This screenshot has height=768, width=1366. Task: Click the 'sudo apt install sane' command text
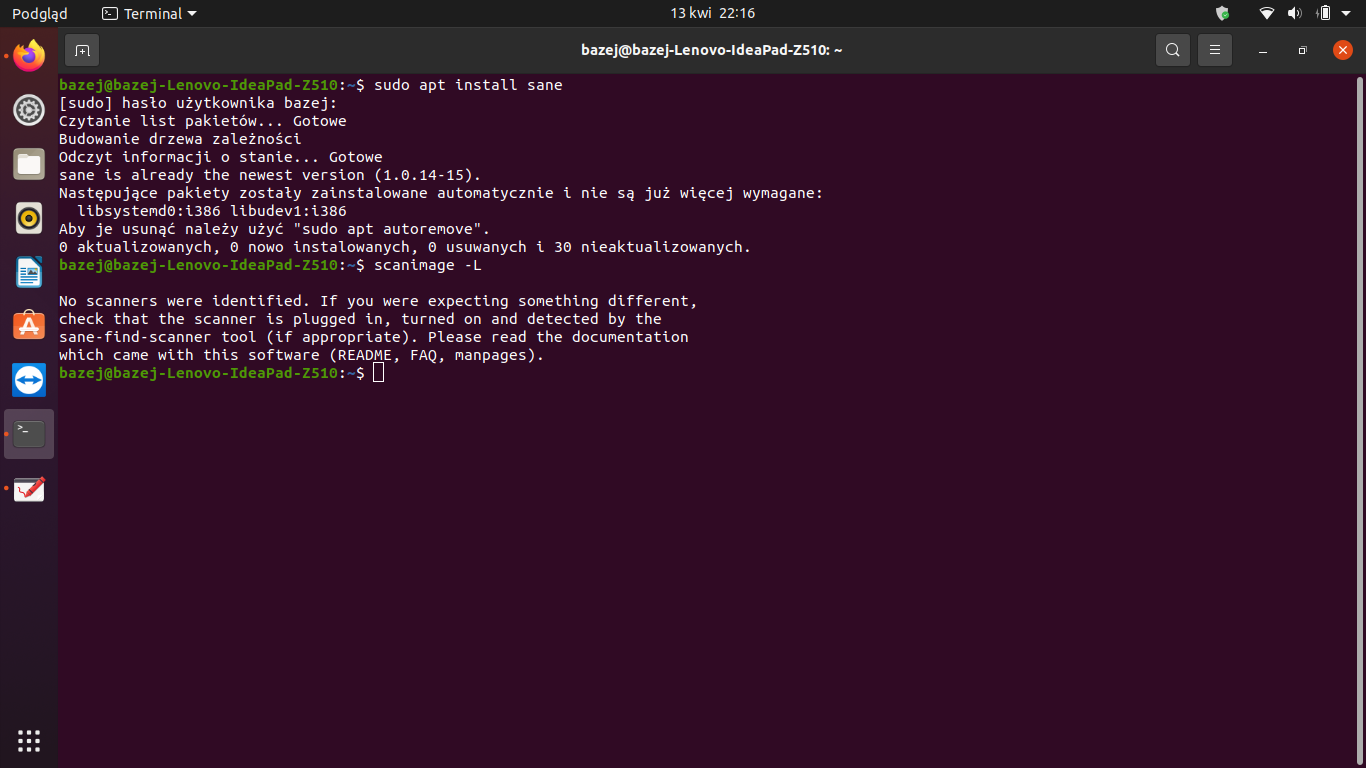pos(468,85)
